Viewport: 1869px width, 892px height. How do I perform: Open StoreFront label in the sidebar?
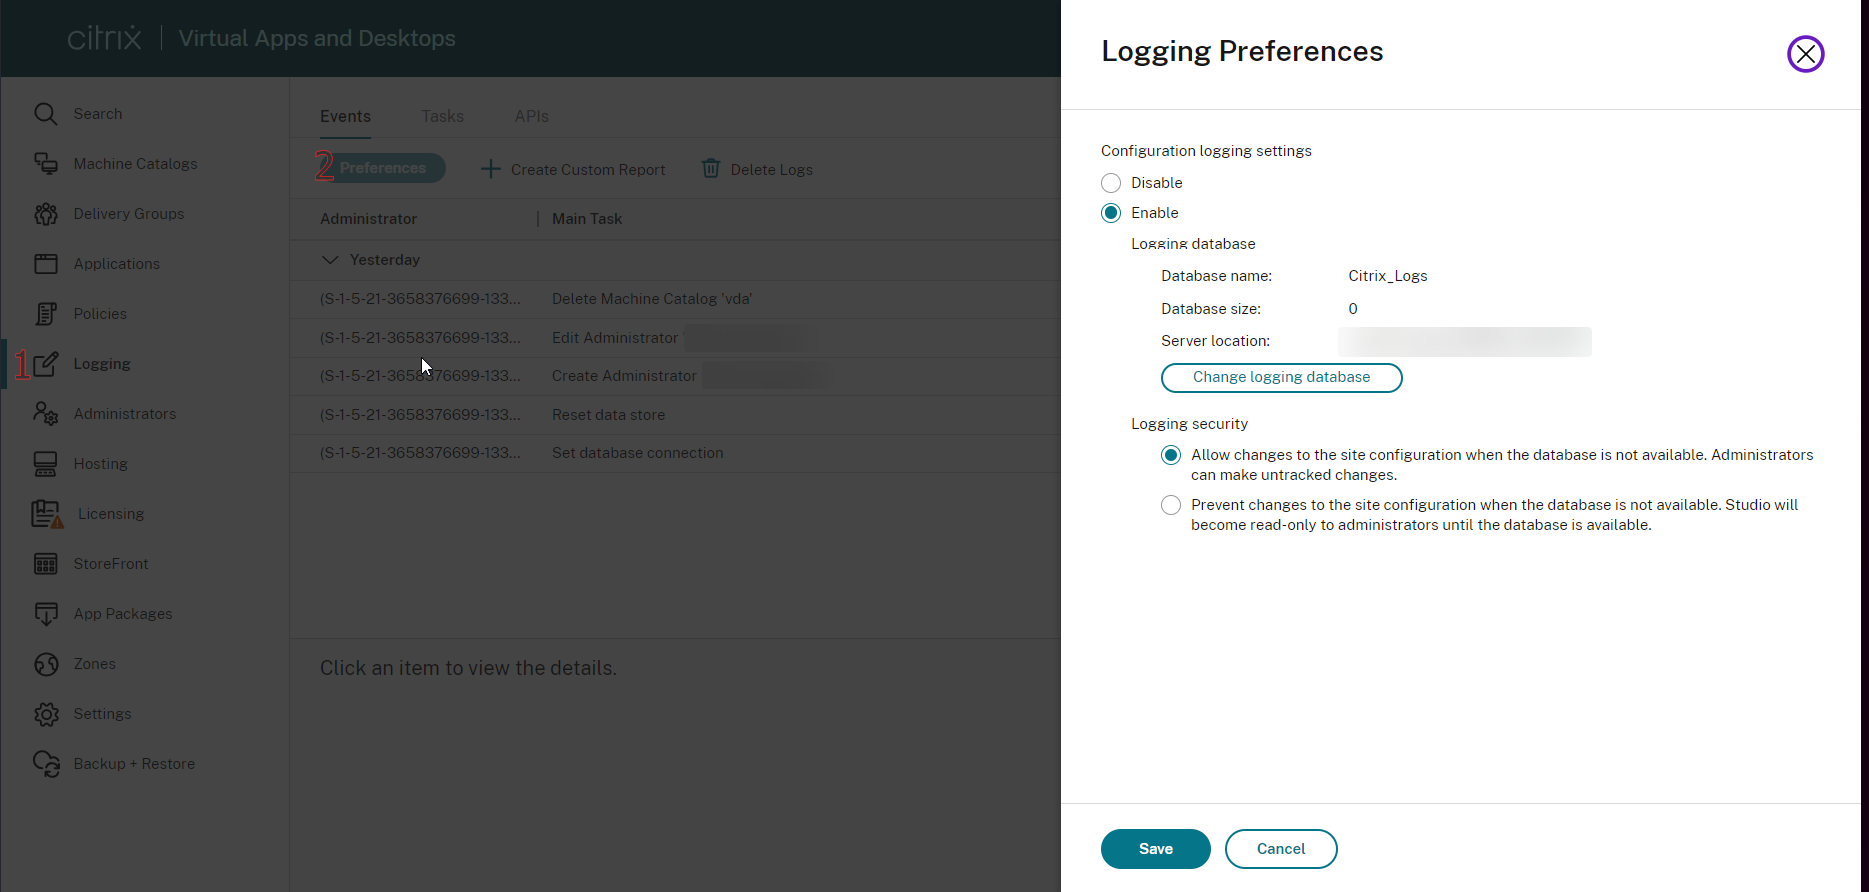pyautogui.click(x=111, y=564)
